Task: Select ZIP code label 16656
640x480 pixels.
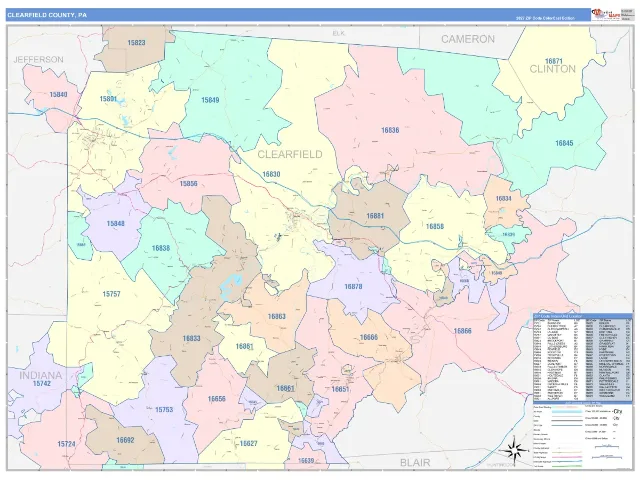Action: 217,399
